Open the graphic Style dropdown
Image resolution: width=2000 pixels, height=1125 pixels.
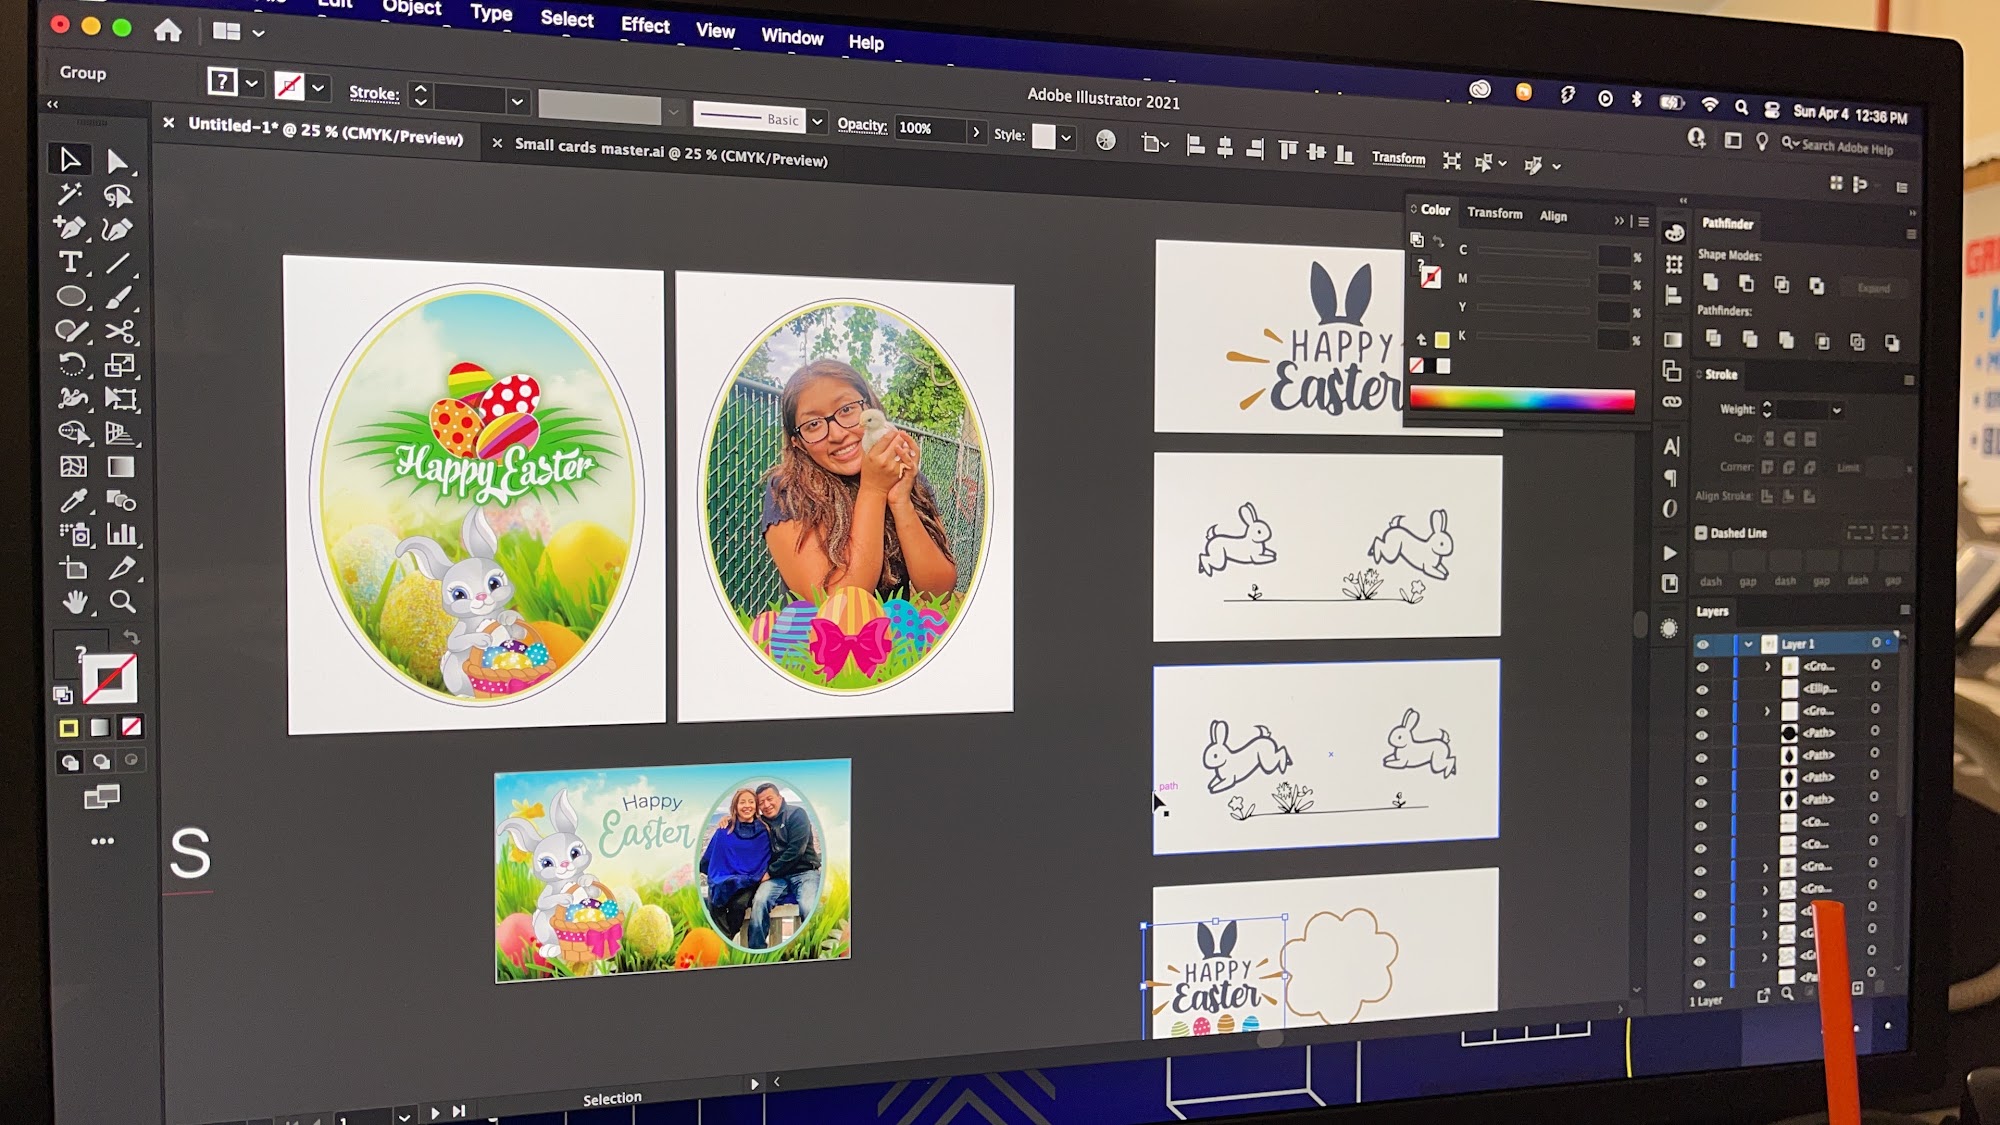click(1066, 137)
